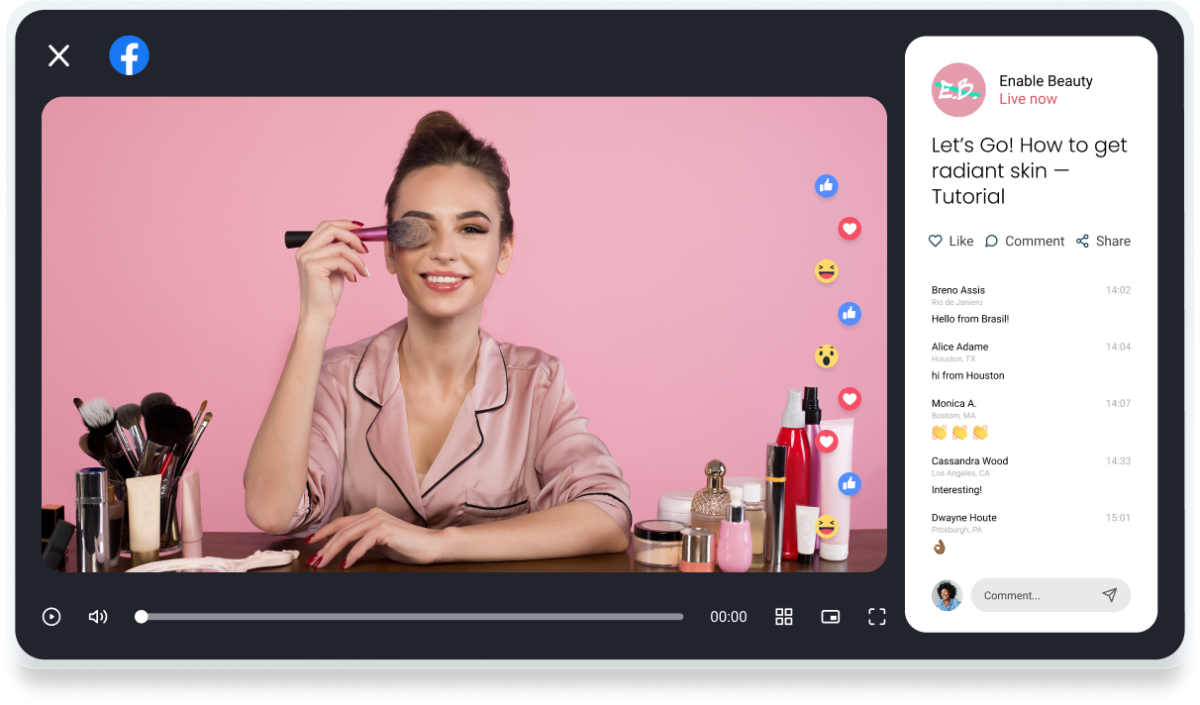Mute the video volume
This screenshot has width=1200, height=705.
(x=98, y=616)
